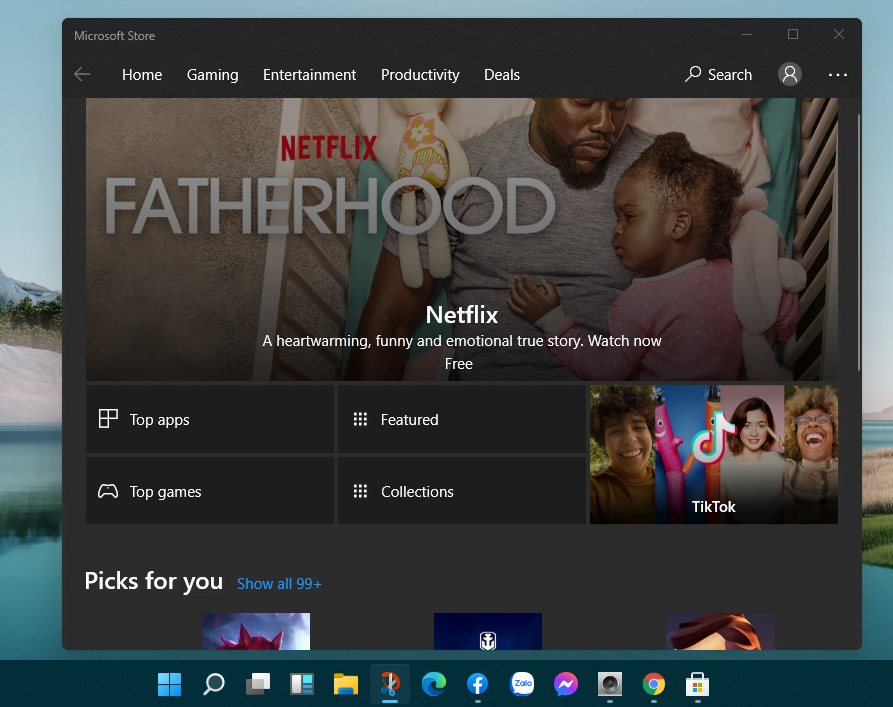The image size is (893, 707).
Task: Open Messenger from the taskbar
Action: coord(566,684)
